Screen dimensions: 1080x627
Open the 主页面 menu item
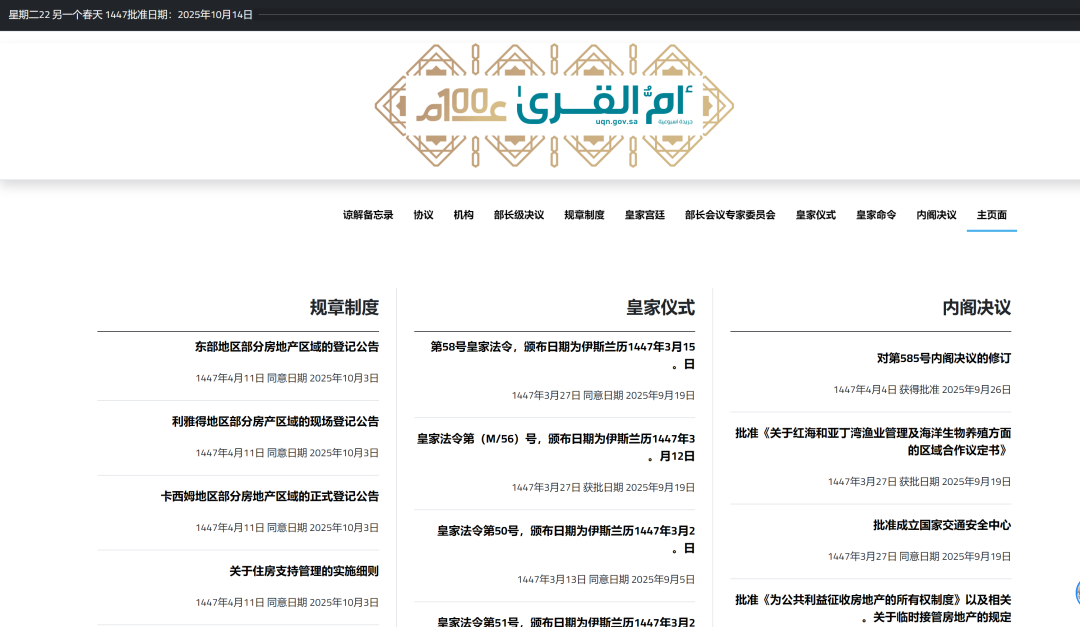click(991, 215)
